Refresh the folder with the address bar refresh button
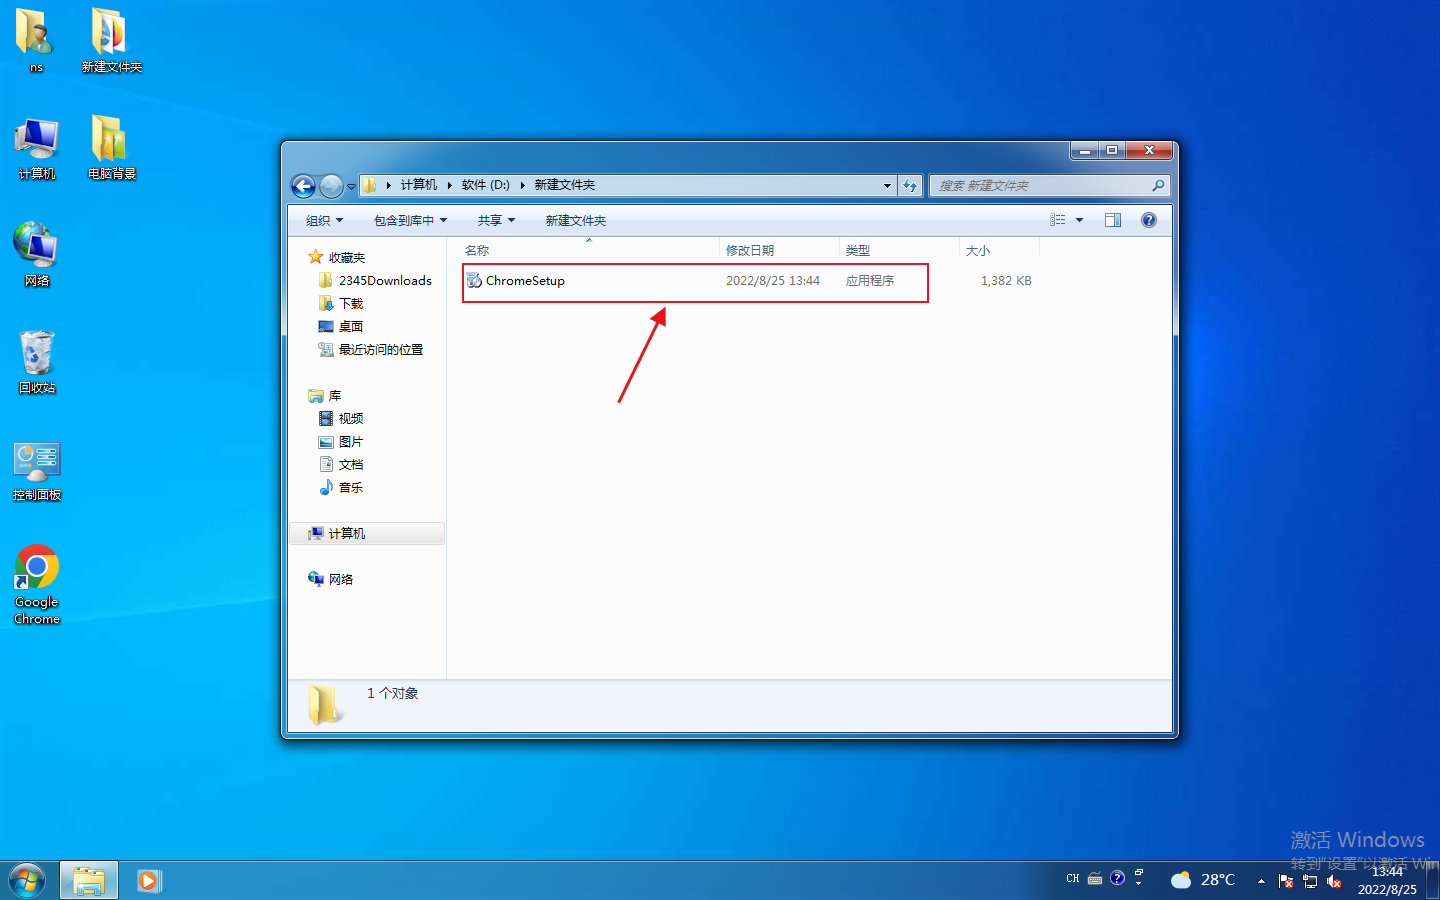 coord(909,185)
